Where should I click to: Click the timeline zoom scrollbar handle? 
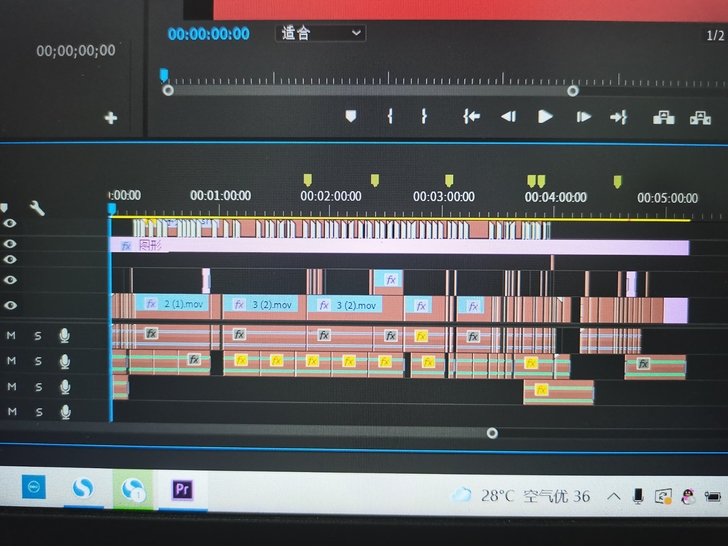coord(492,433)
